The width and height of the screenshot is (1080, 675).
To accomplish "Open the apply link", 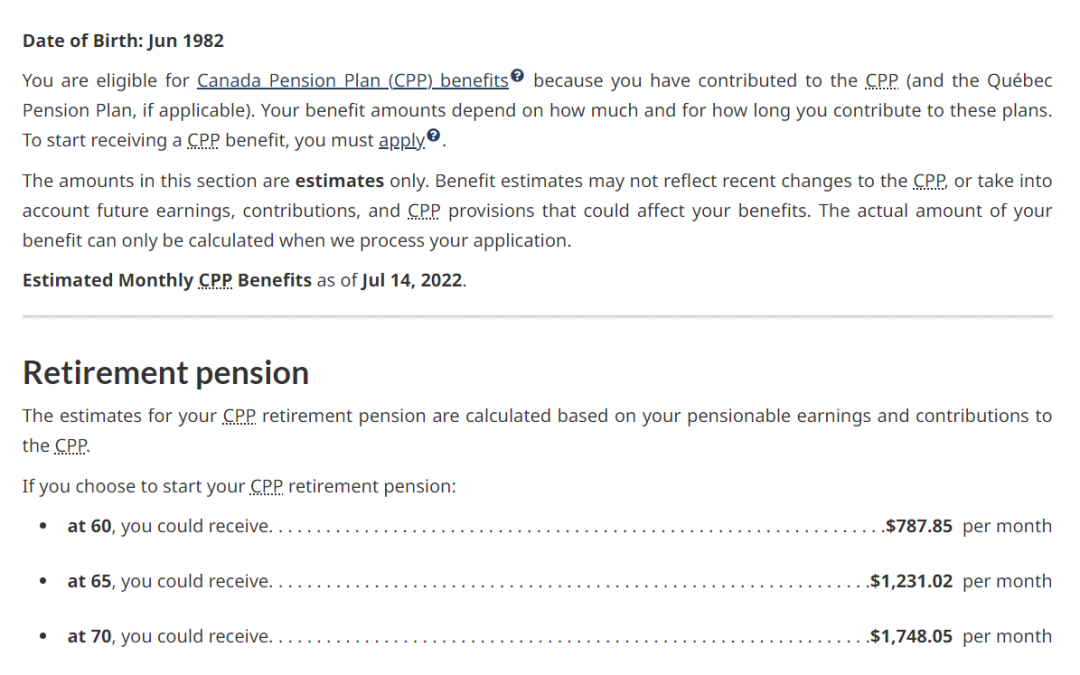I will 402,141.
